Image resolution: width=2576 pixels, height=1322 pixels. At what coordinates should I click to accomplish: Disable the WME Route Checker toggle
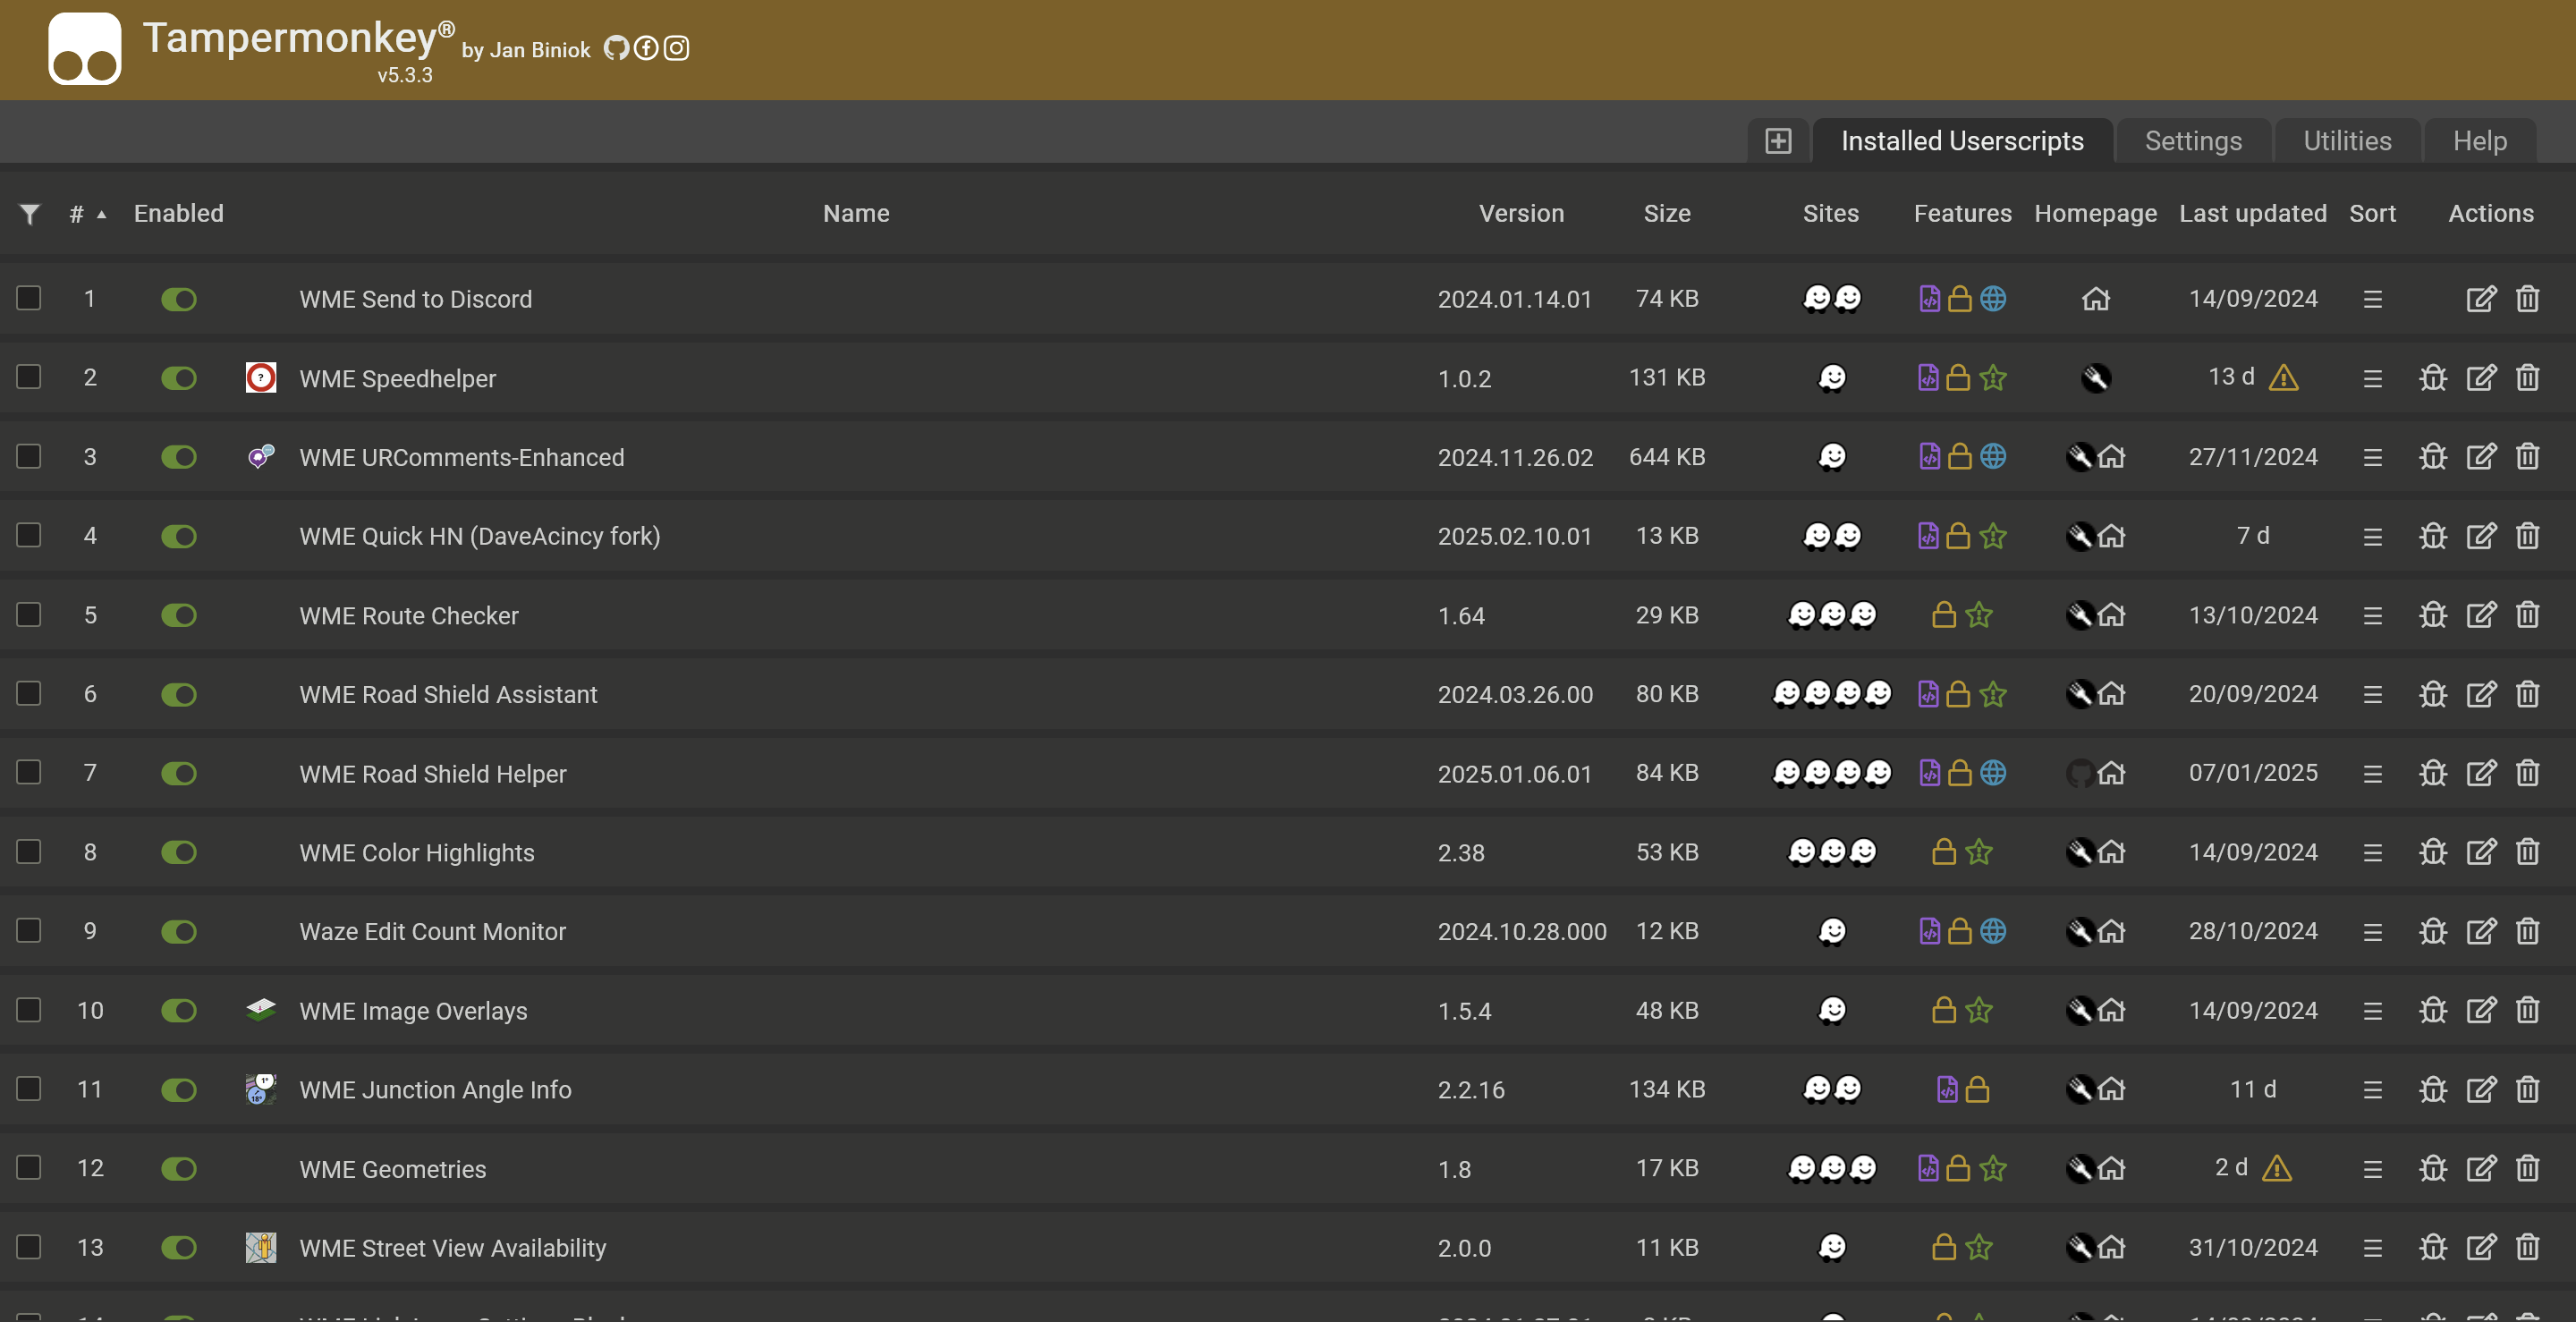click(x=179, y=615)
